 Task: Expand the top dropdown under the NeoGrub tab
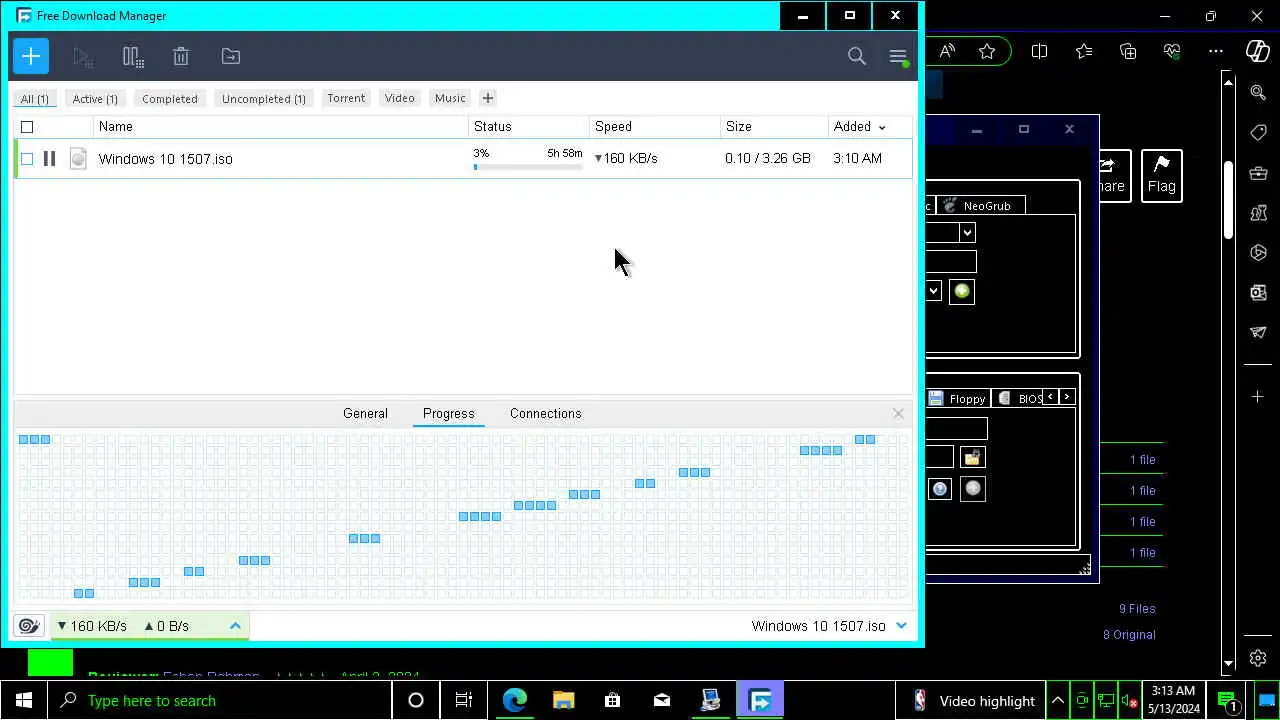[x=967, y=232]
